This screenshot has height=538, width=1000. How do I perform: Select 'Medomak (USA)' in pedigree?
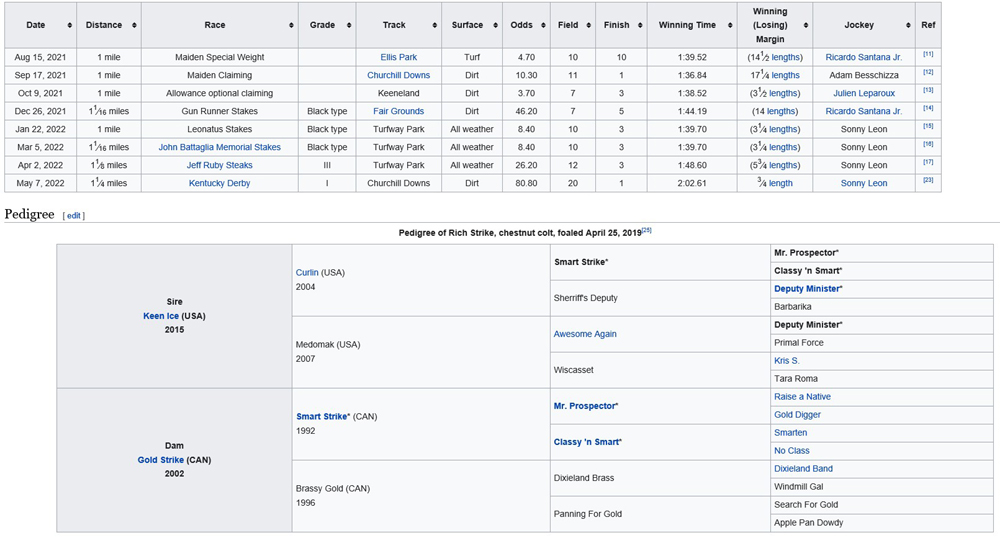click(x=328, y=345)
